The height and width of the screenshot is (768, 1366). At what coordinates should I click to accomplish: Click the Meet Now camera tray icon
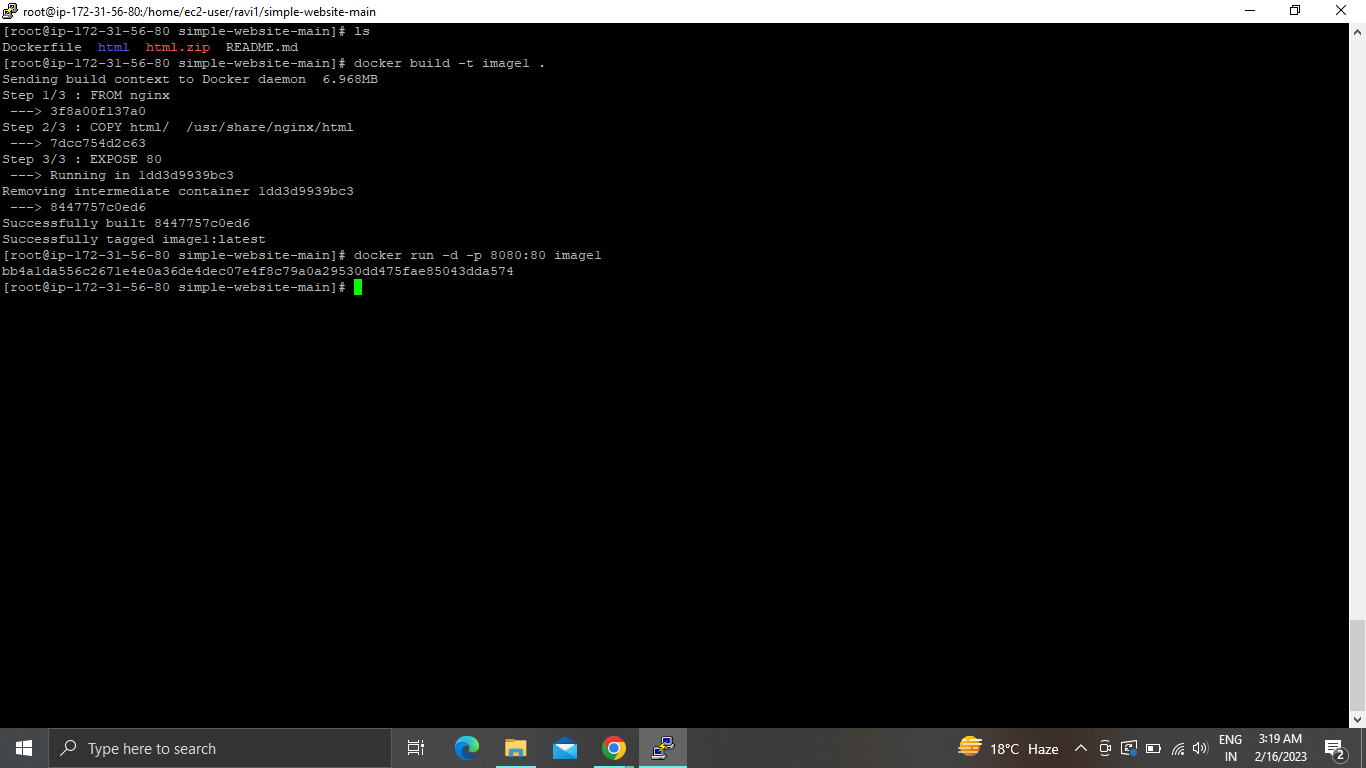coord(1105,748)
